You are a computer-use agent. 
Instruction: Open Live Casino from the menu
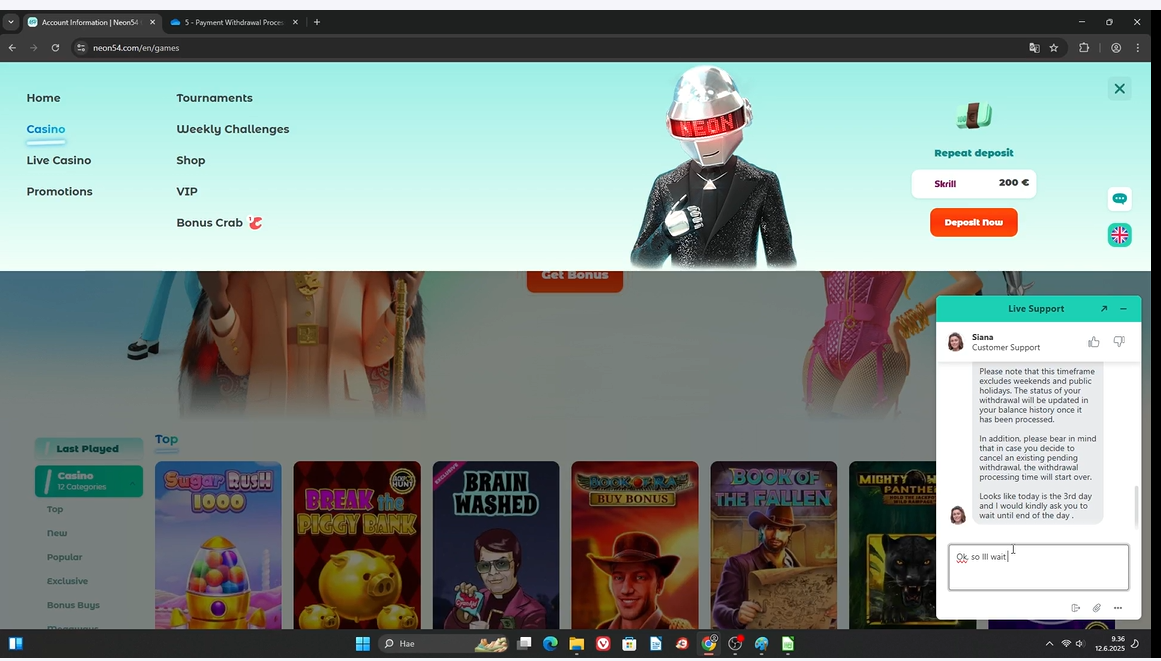click(59, 160)
